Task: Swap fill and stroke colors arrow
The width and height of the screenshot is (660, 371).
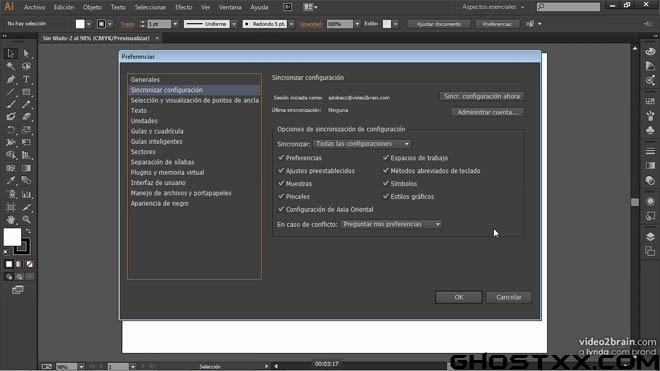Action: tap(28, 231)
